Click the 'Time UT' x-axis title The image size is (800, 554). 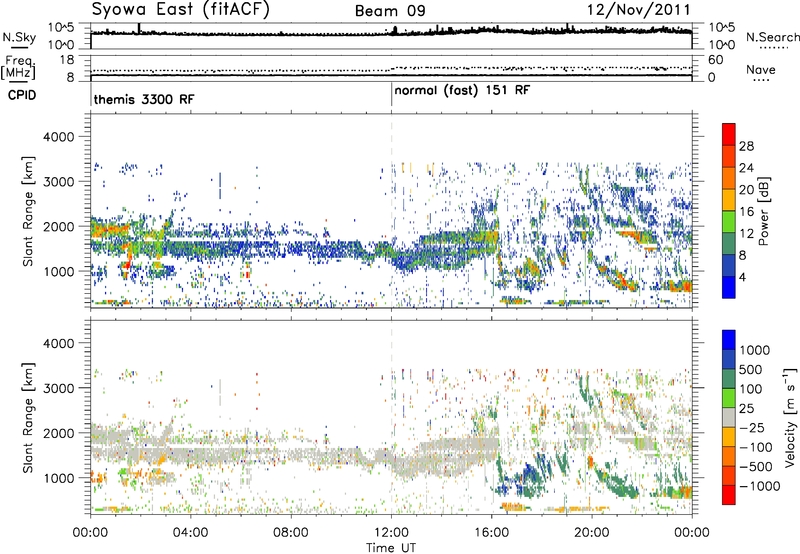tap(391, 548)
